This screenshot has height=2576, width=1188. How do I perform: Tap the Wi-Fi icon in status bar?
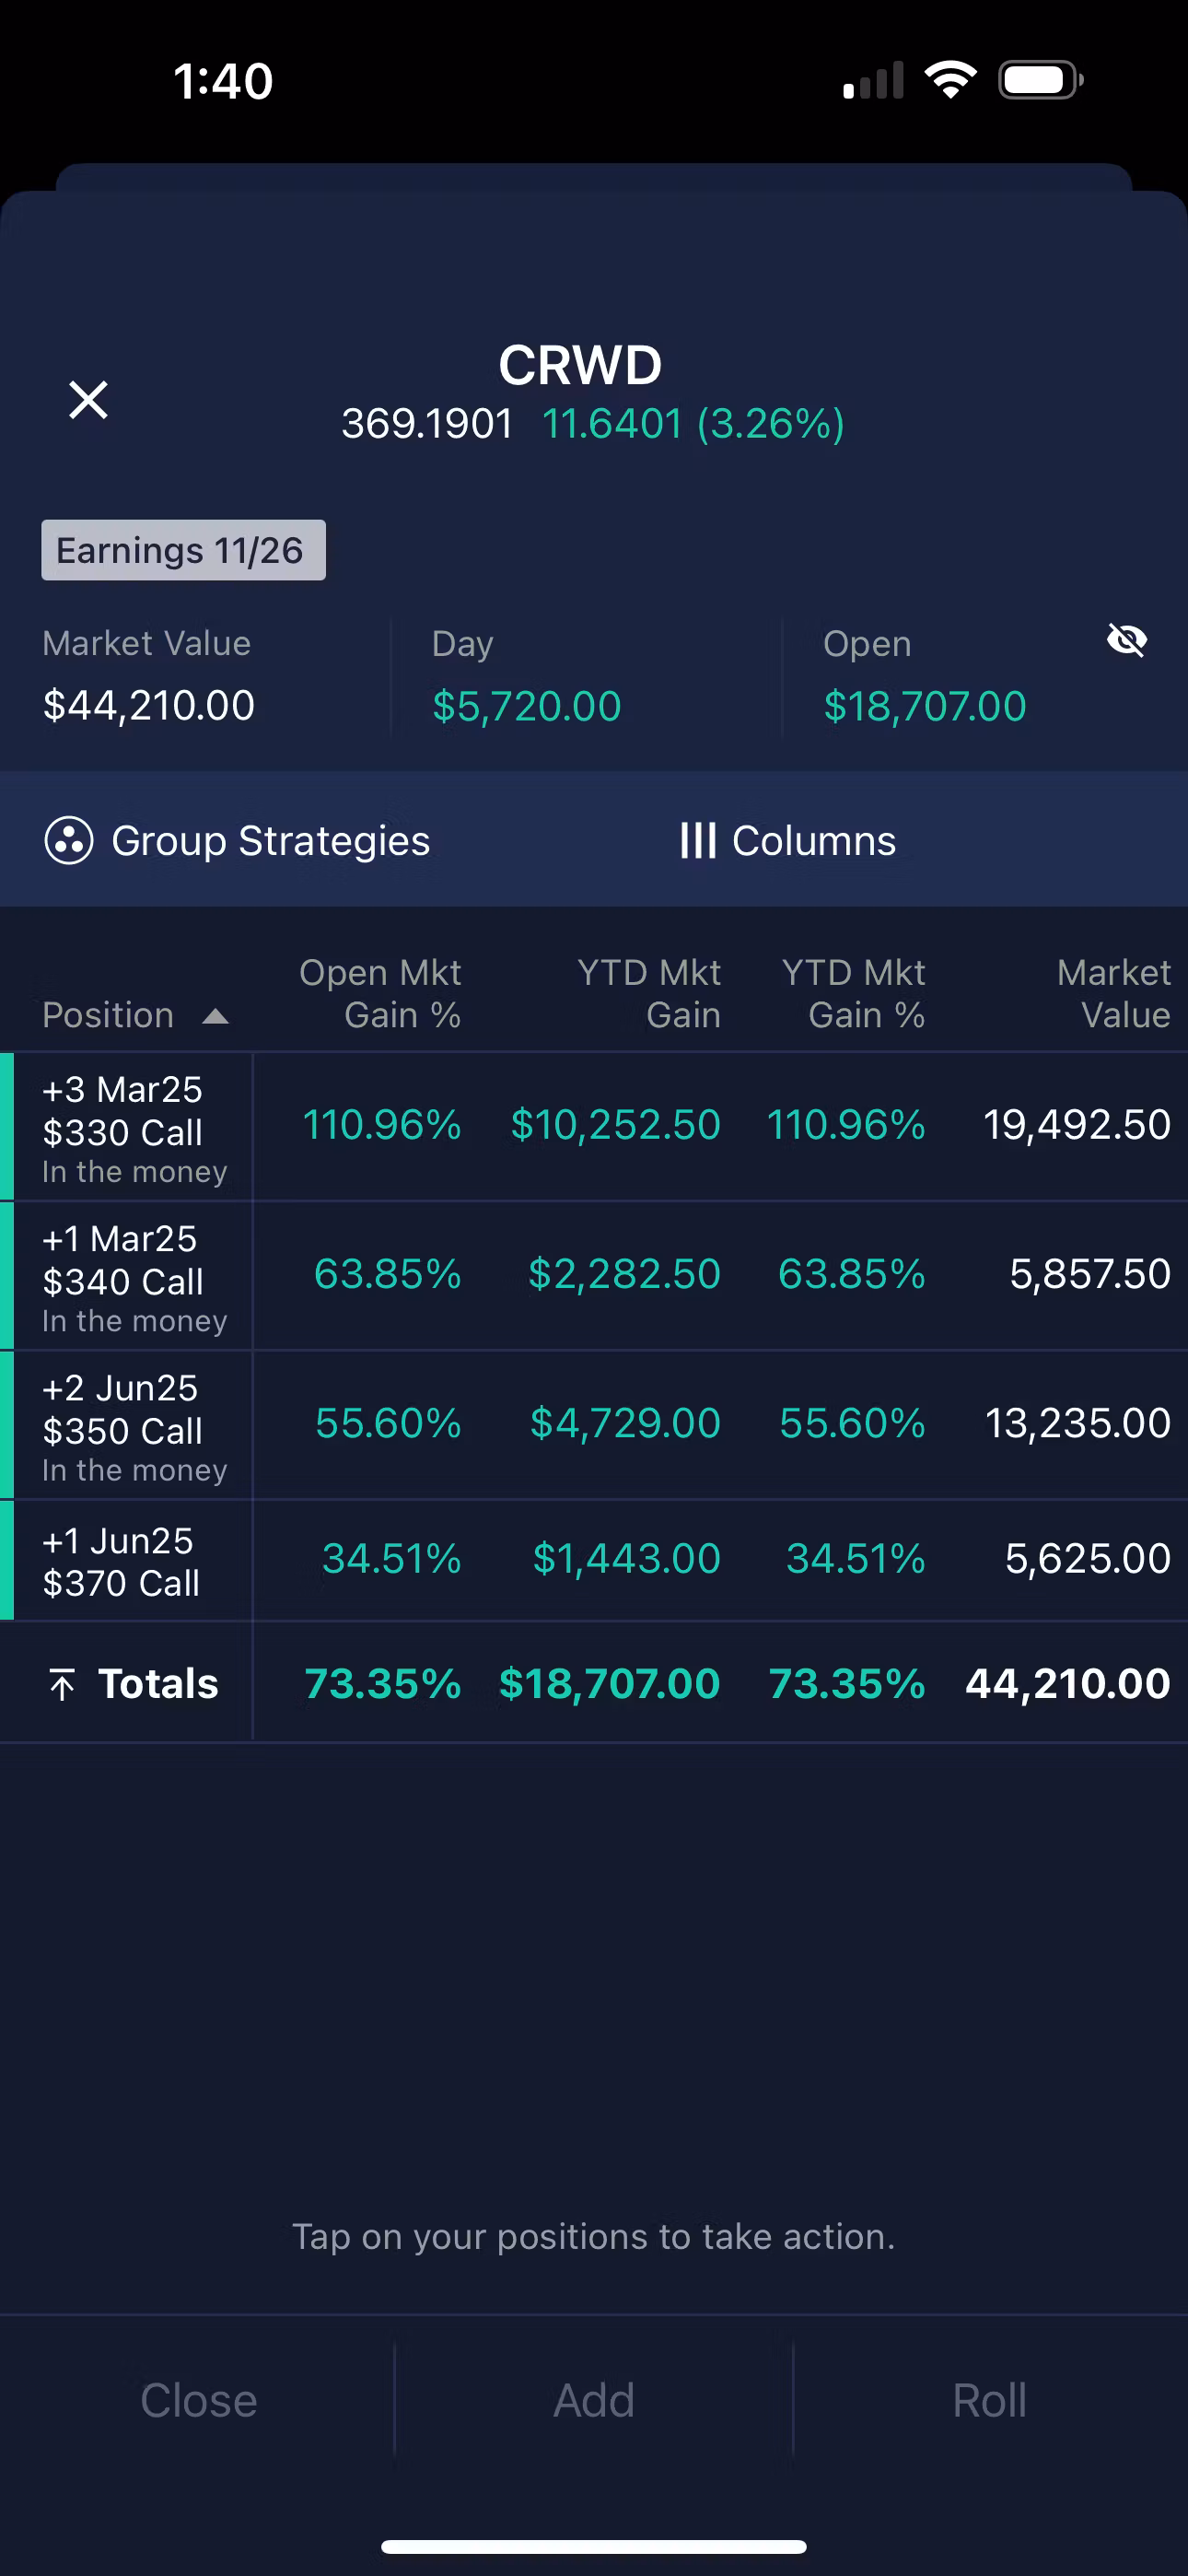coord(951,80)
